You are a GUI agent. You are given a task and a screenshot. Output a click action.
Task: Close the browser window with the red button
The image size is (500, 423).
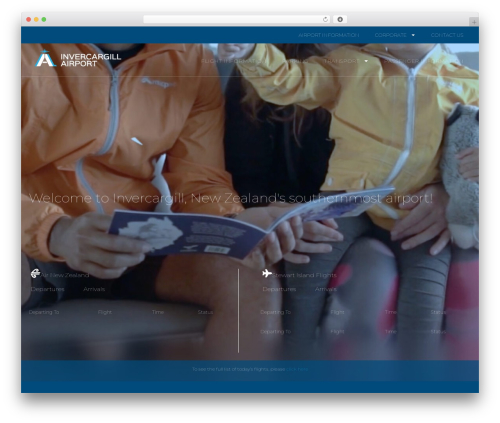coord(29,20)
